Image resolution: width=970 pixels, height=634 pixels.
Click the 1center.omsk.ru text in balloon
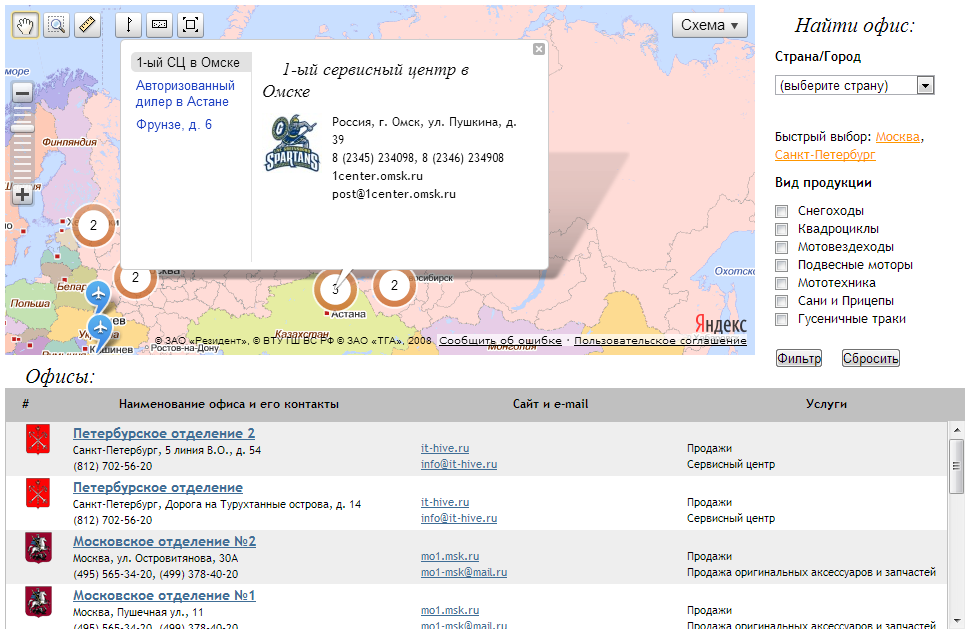pos(377,176)
